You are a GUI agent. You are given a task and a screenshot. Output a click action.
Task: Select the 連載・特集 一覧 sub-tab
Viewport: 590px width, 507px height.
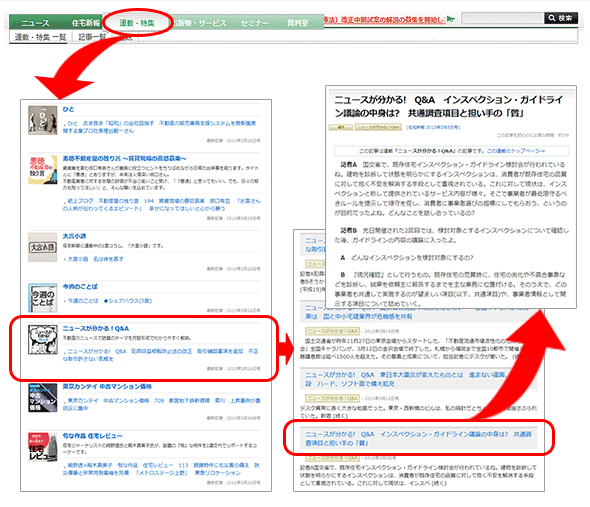pyautogui.click(x=40, y=37)
